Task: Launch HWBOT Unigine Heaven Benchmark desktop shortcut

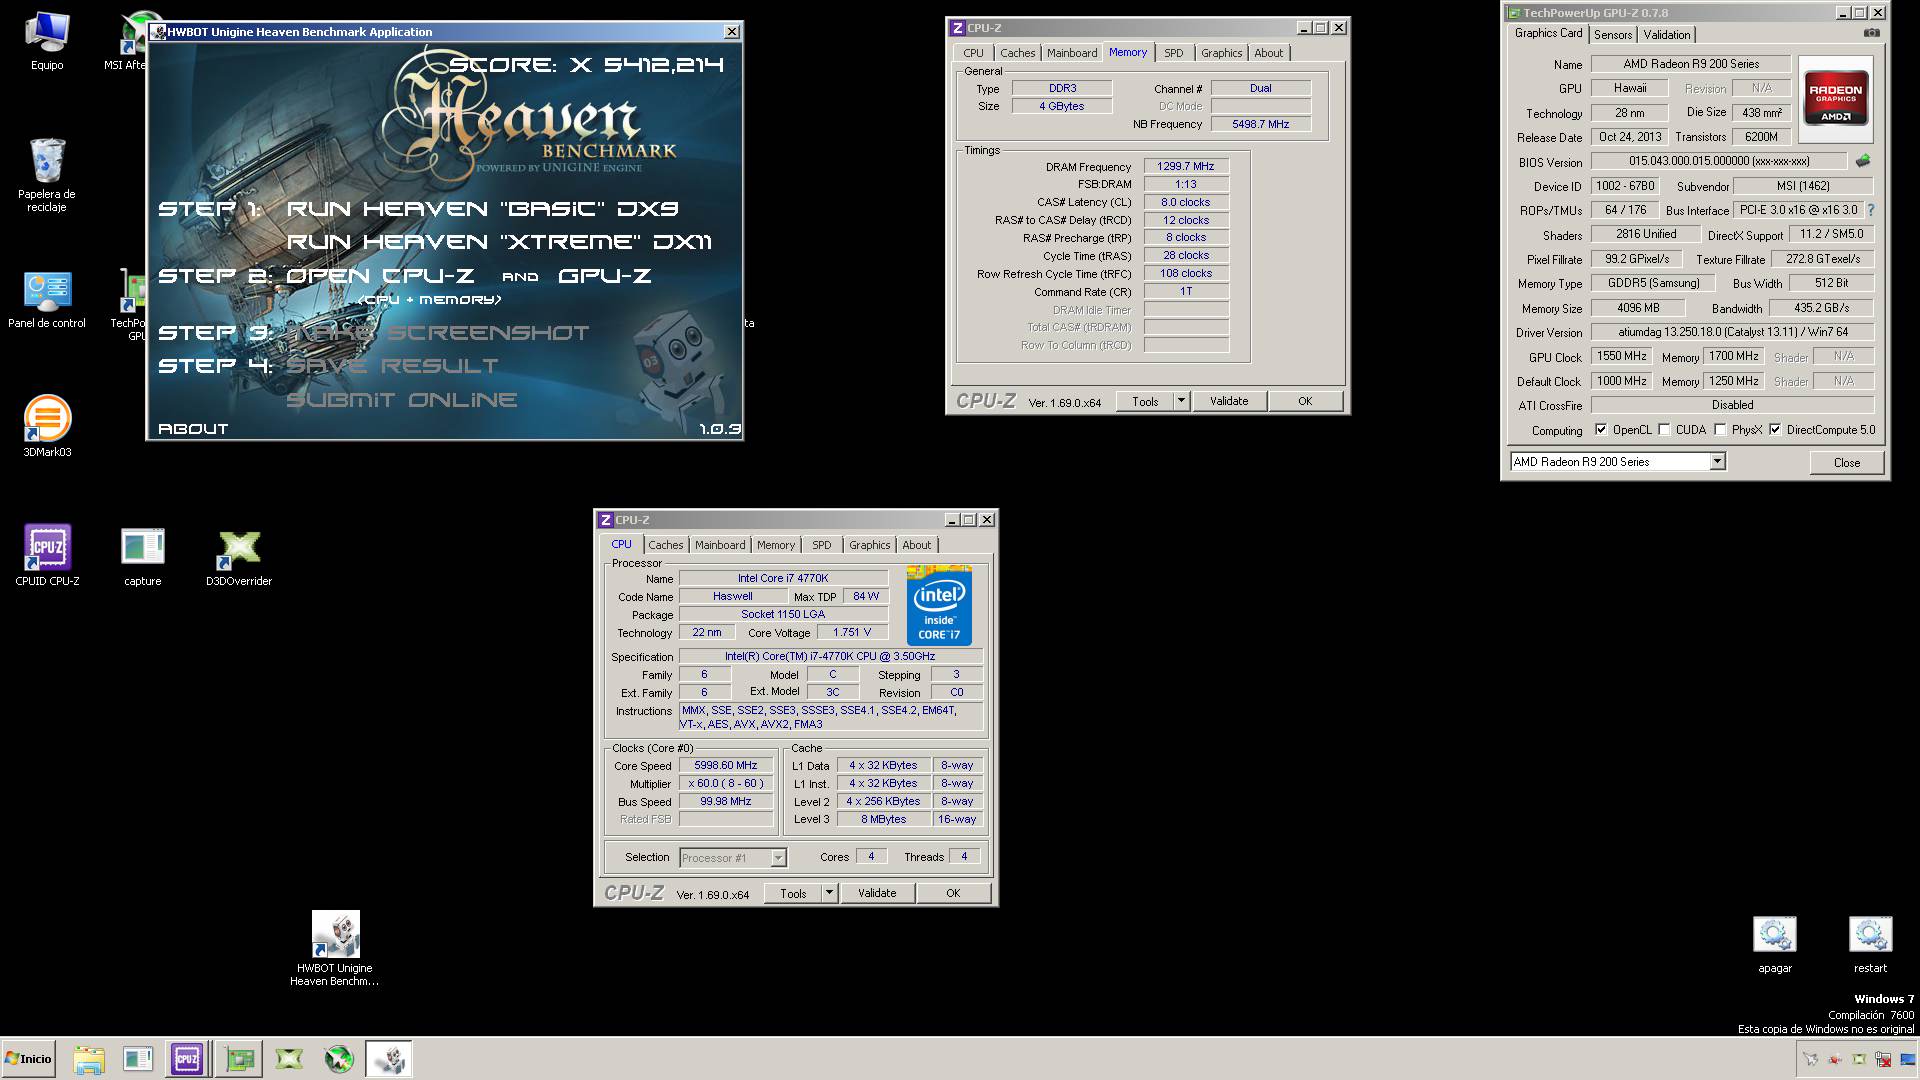Action: pos(335,947)
